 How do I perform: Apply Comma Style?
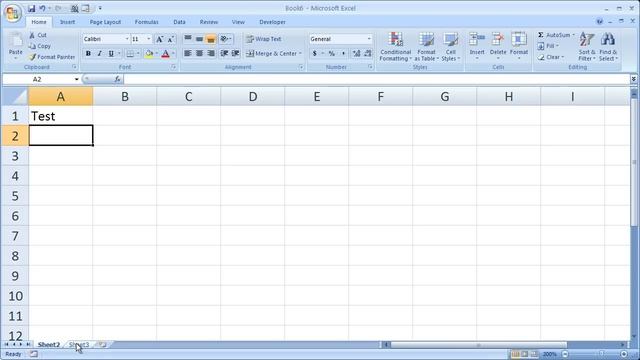(343, 53)
